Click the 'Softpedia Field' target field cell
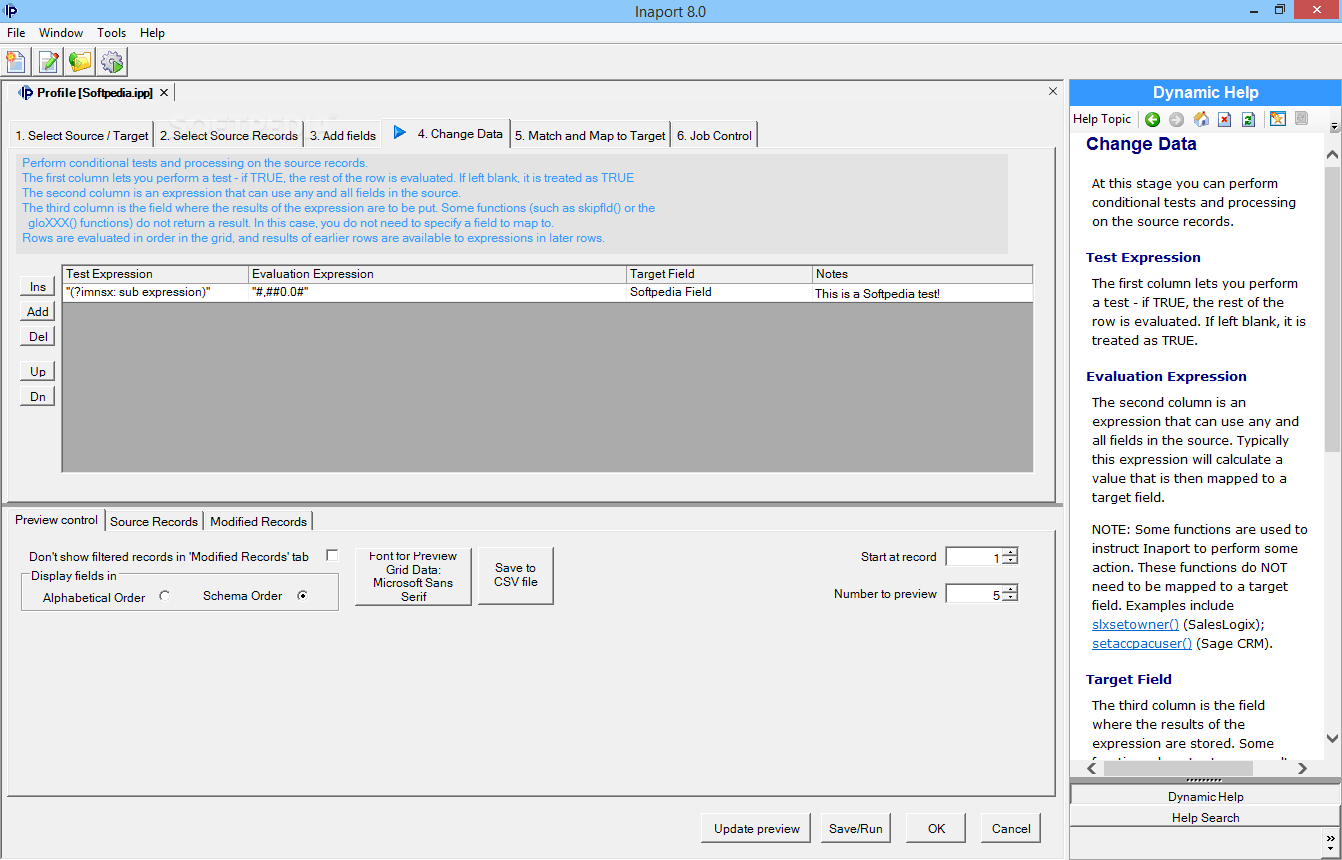 pos(719,293)
